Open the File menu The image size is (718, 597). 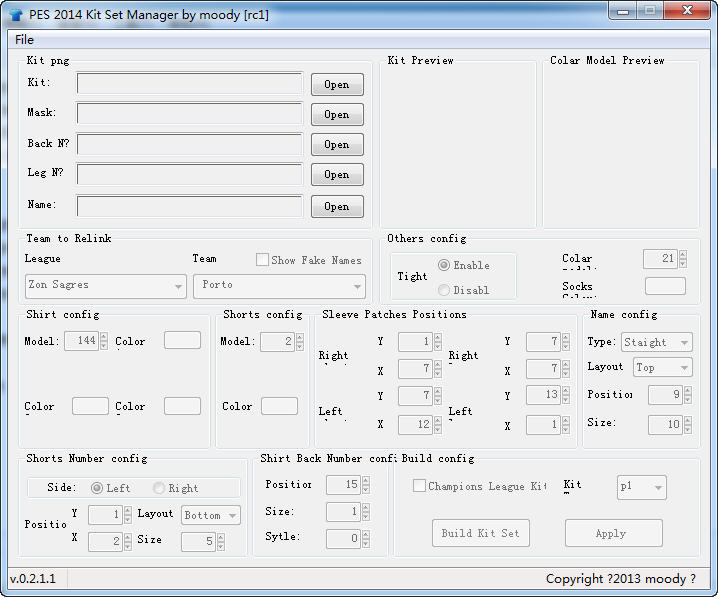[x=24, y=40]
